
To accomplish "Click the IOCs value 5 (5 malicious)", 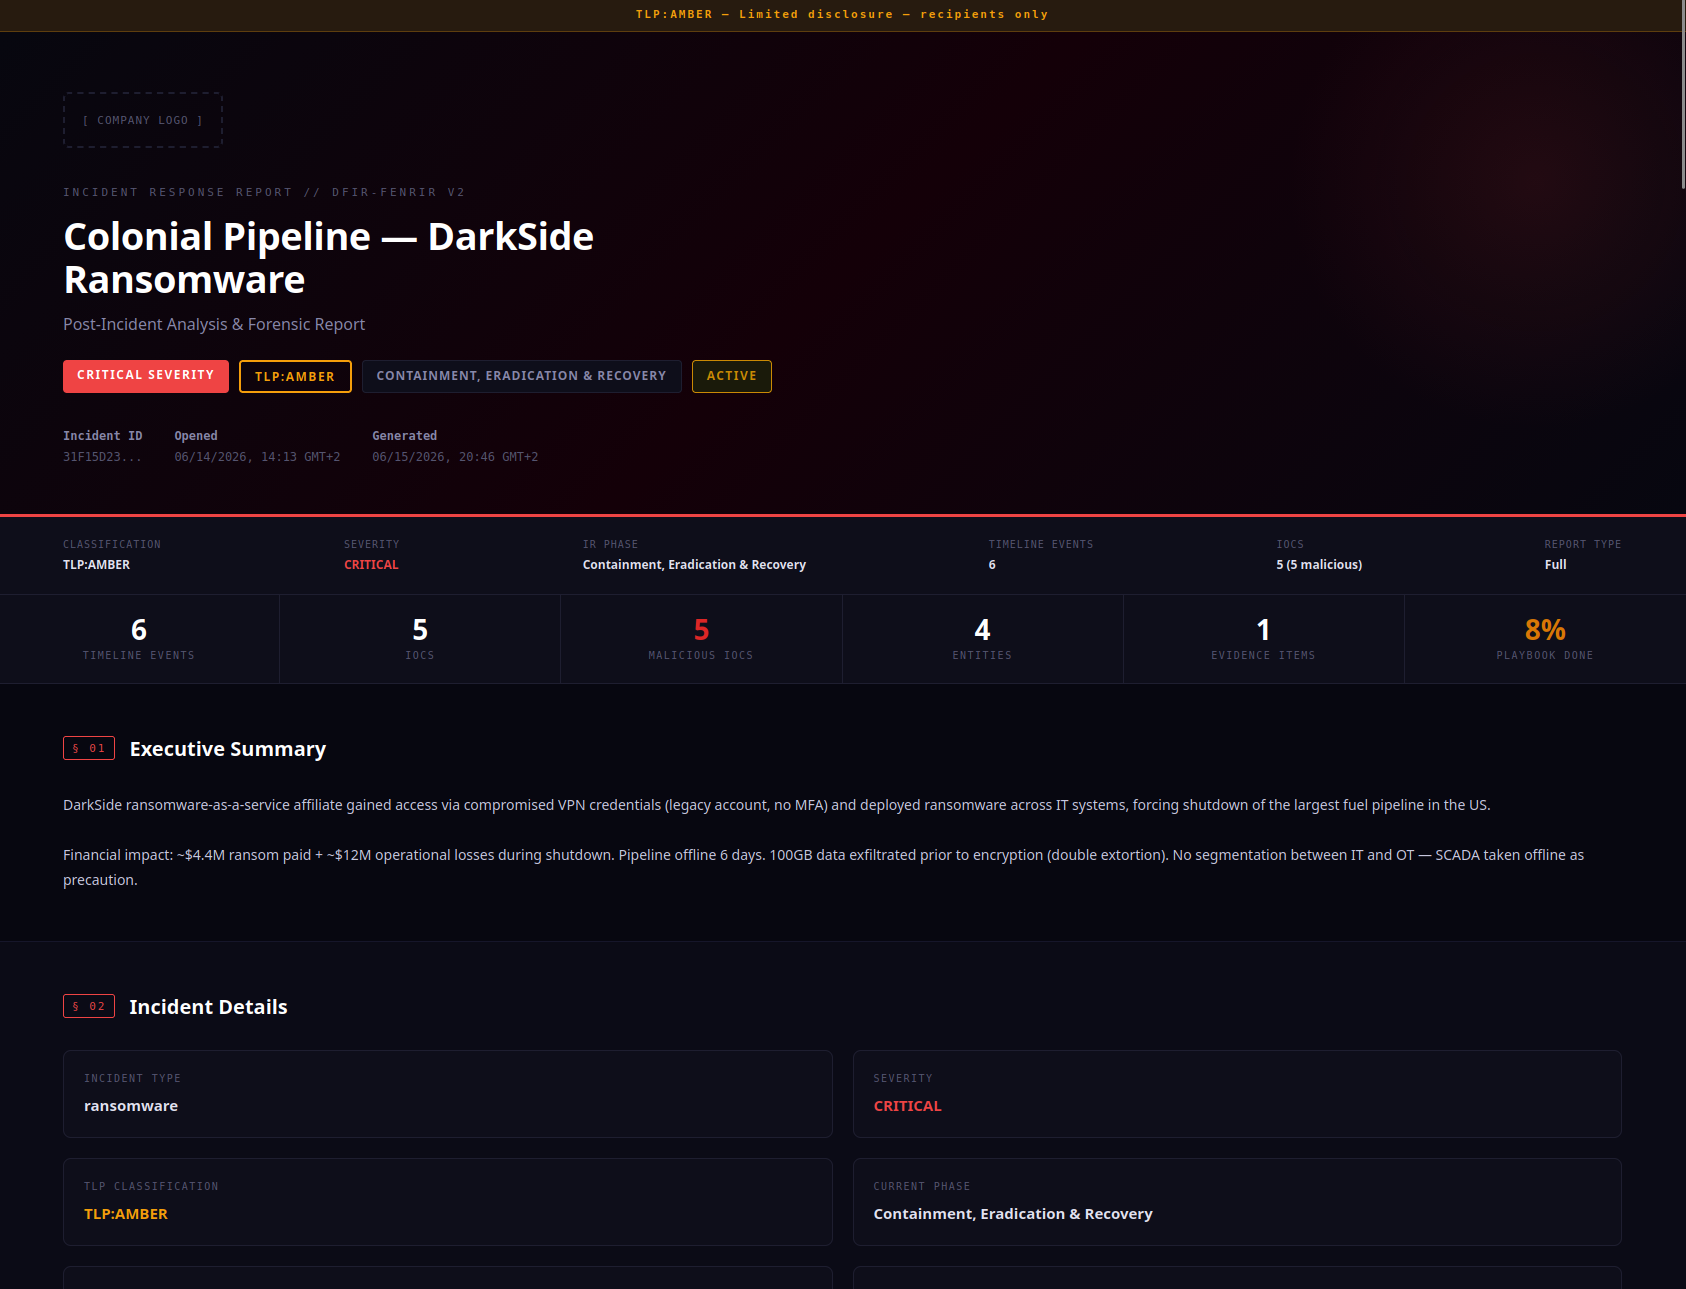I will pos(1319,565).
